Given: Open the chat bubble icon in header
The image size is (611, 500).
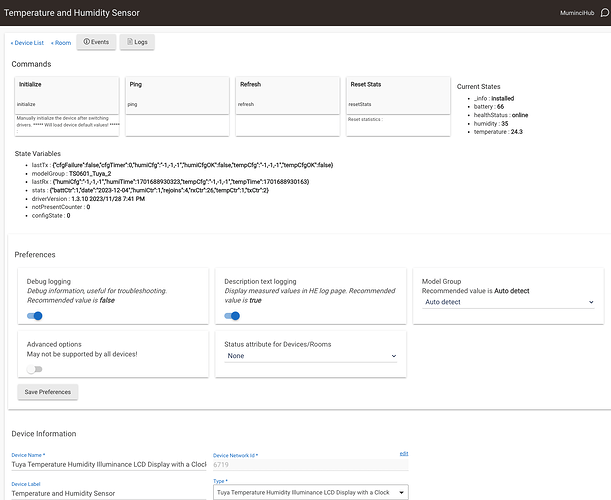Looking at the screenshot, I should coord(593,13).
